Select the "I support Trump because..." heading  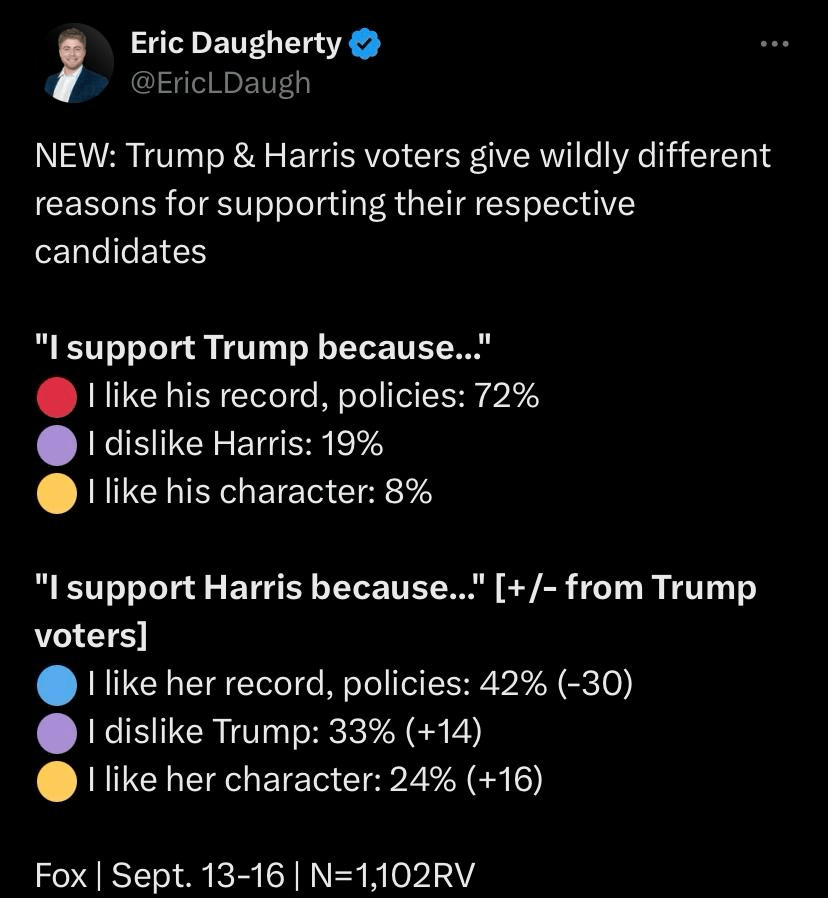264,348
